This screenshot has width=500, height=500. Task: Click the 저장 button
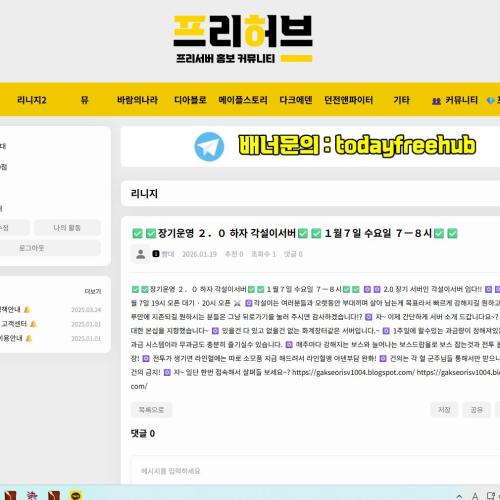444,410
